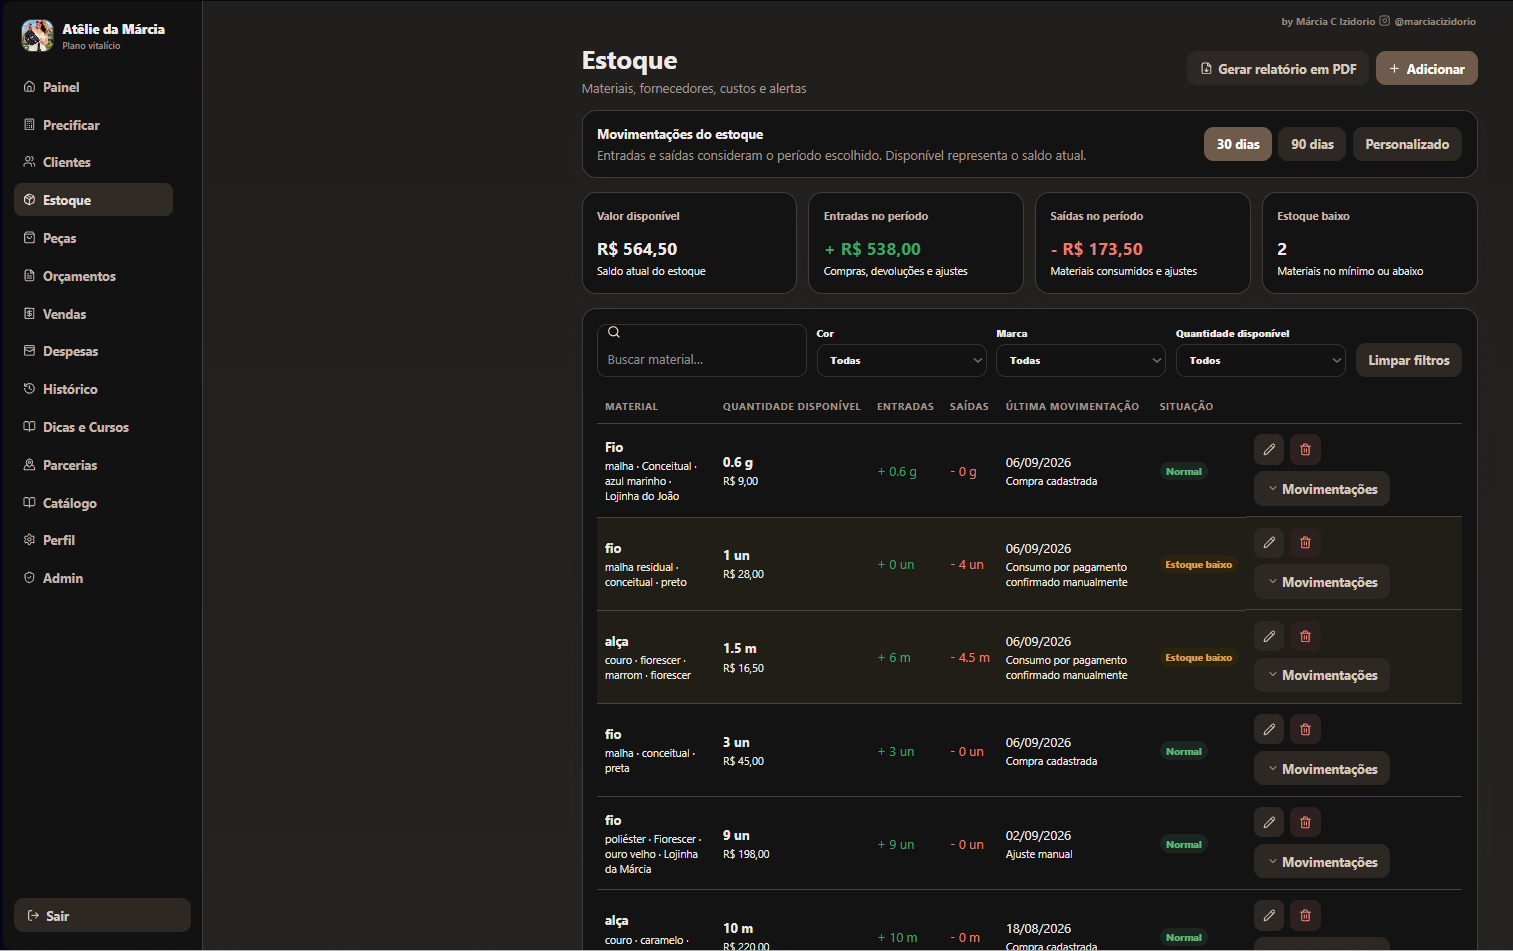The image size is (1513, 951).
Task: Open the Despesas section
Action: click(93, 351)
